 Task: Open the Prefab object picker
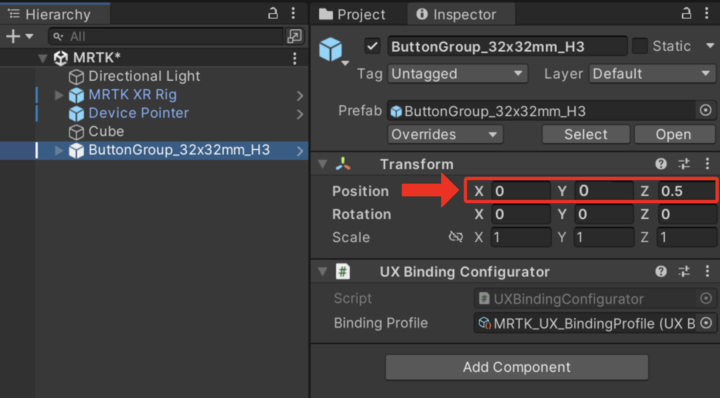[x=706, y=110]
